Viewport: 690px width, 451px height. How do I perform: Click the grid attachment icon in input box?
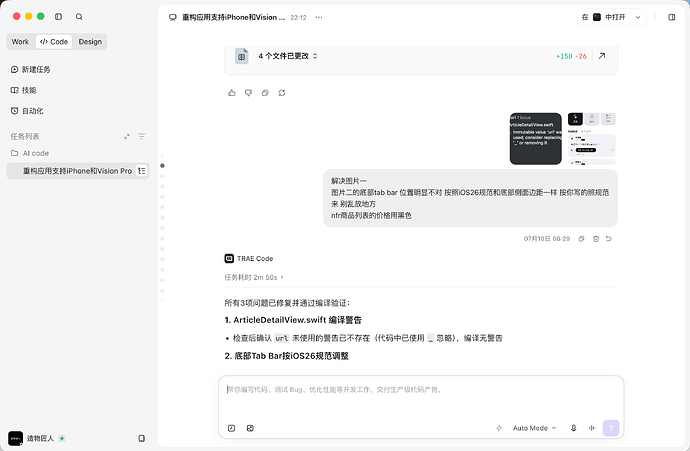250,428
